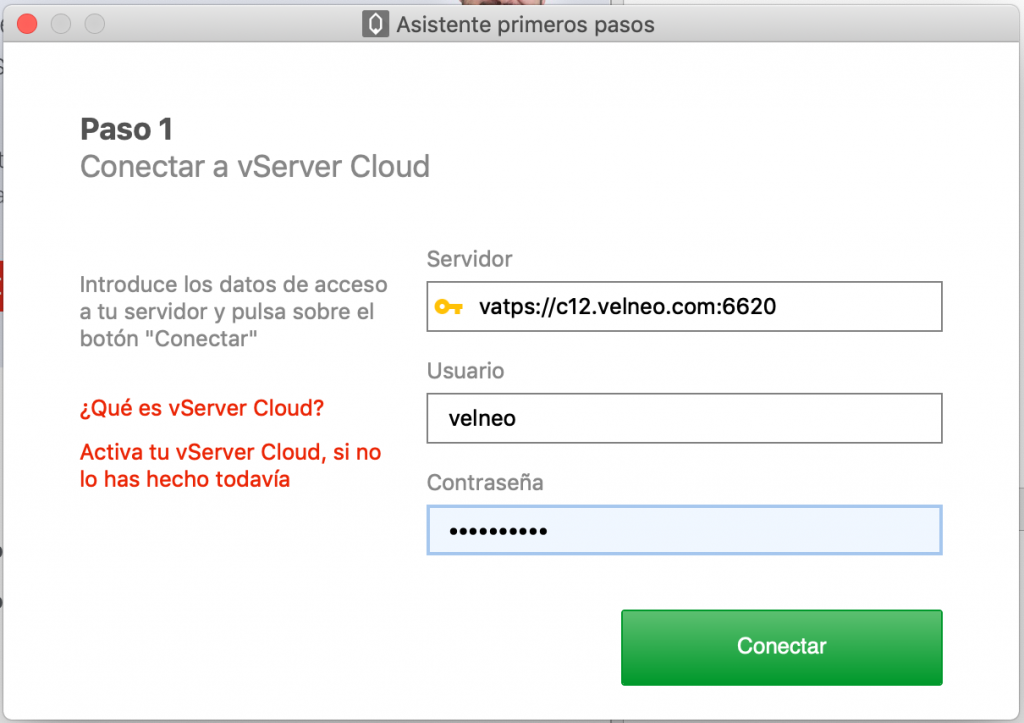Click the Conectar a vServer Cloud subtitle
The height and width of the screenshot is (723, 1024).
pos(255,166)
